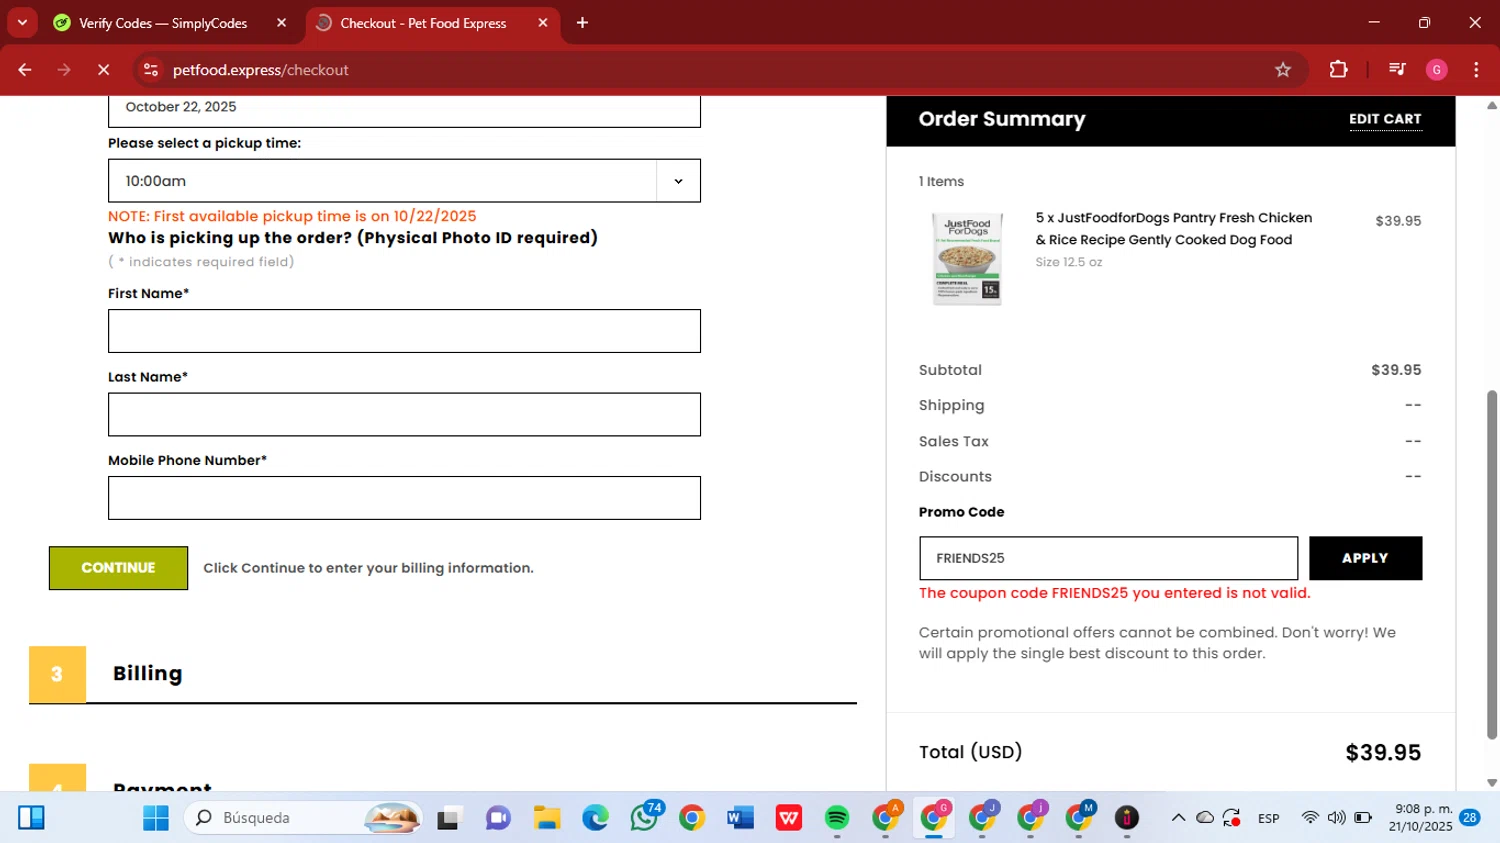Open the Windows Start menu
Image resolution: width=1500 pixels, height=843 pixels.
point(156,818)
